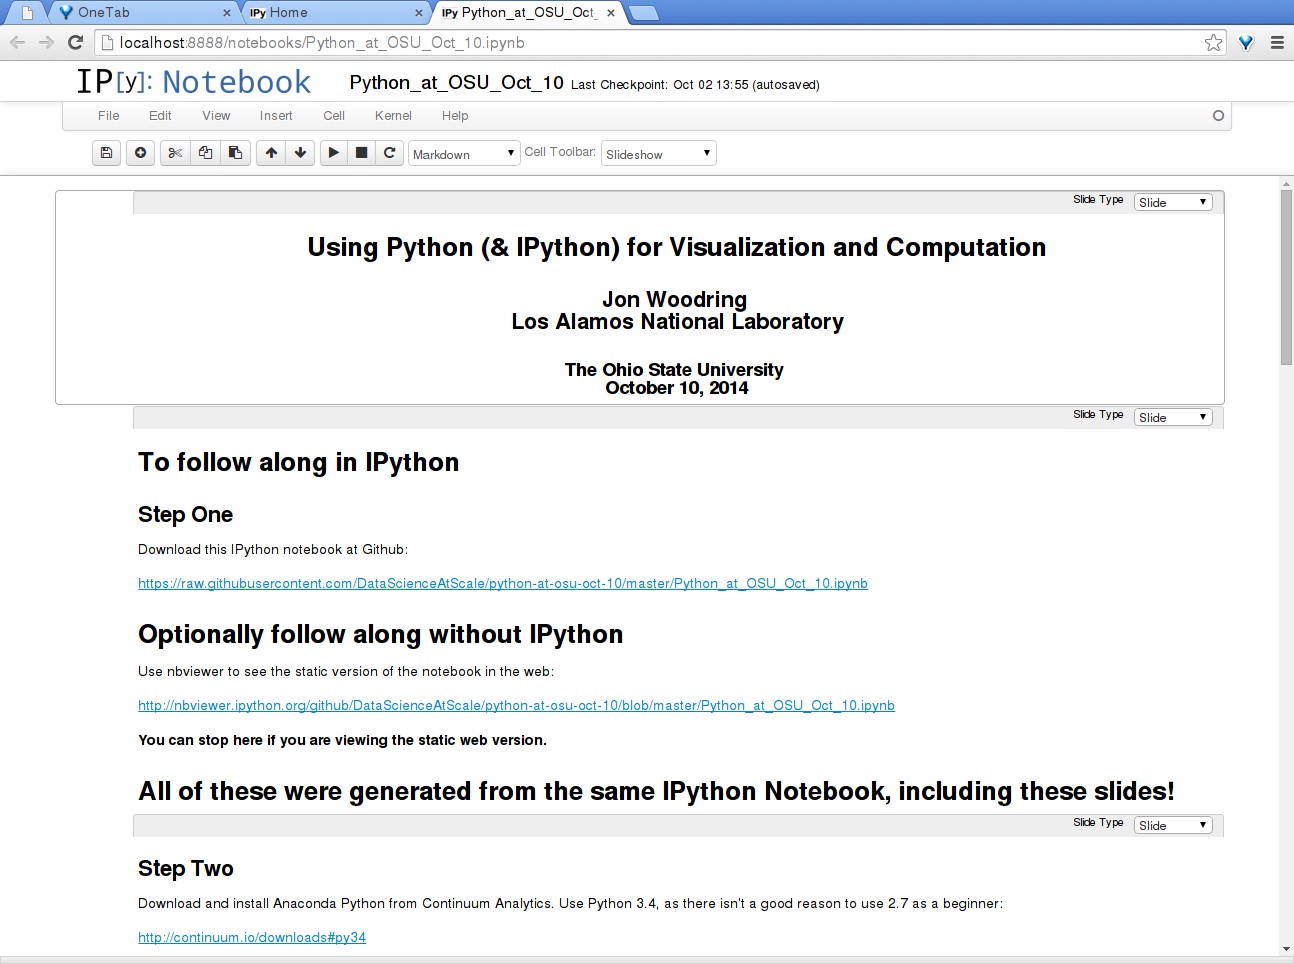The height and width of the screenshot is (964, 1294).
Task: Click 'Optionally follow along without IPython' heading
Action: 380,634
